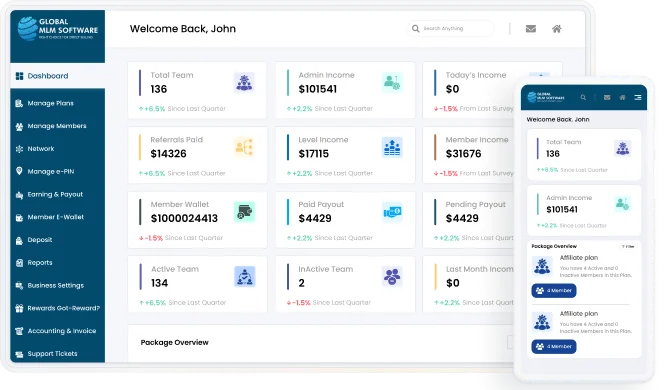Click the mobile home icon
Screen dimensions: 667x390
[x=622, y=97]
